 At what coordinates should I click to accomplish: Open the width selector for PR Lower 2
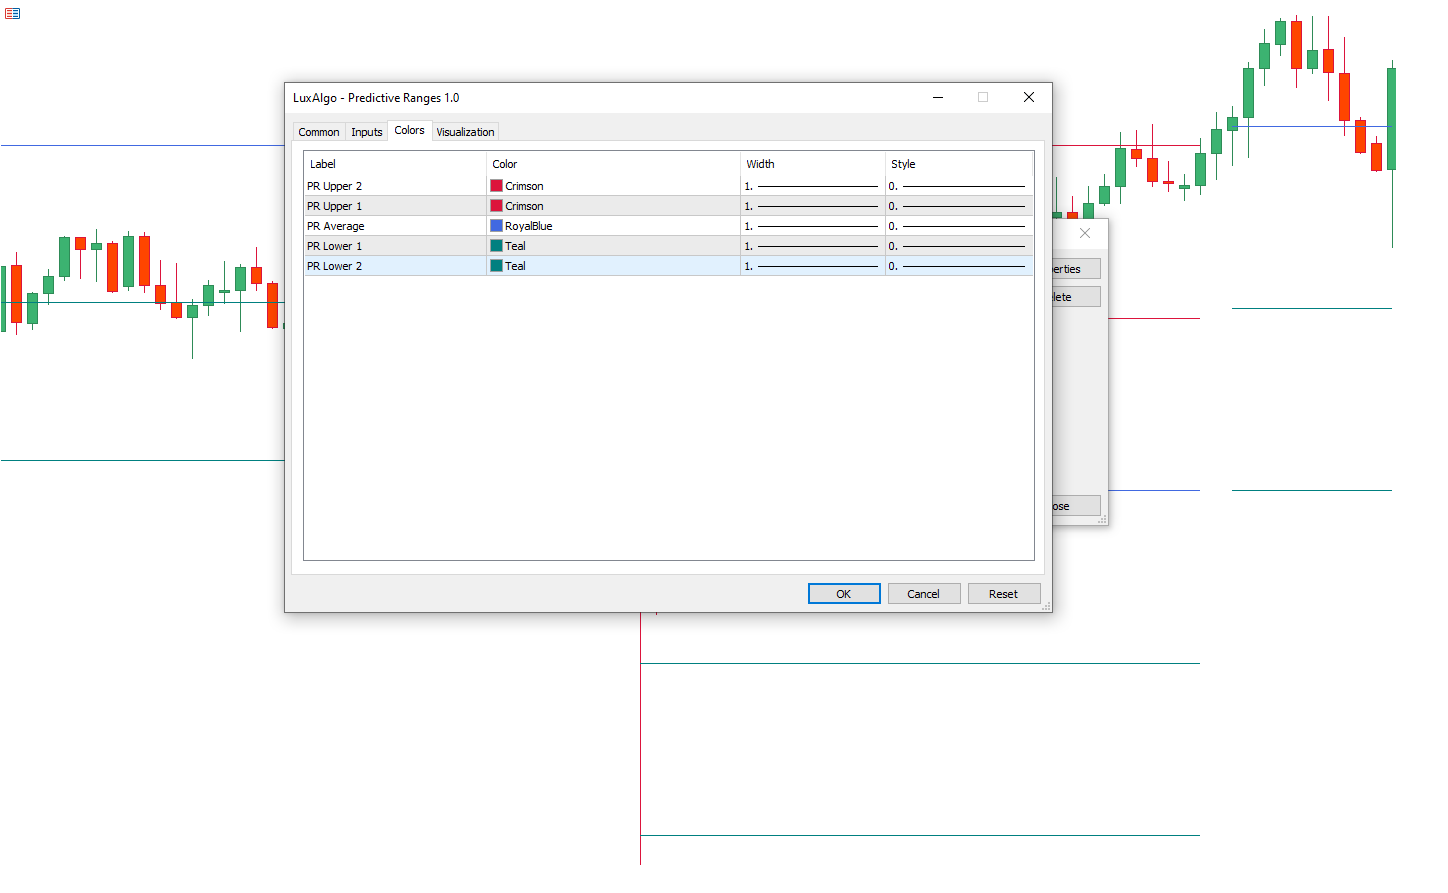(812, 266)
